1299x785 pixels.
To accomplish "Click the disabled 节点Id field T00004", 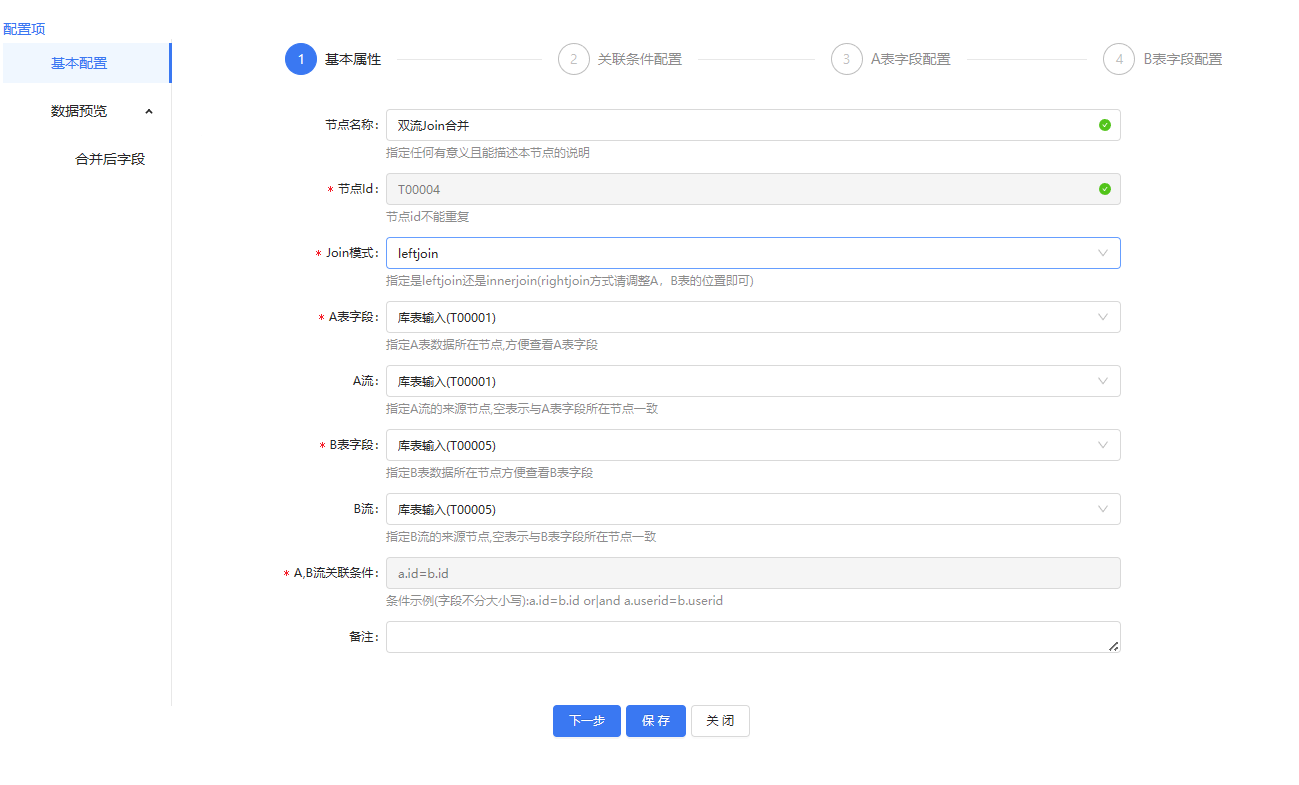I will coord(753,189).
